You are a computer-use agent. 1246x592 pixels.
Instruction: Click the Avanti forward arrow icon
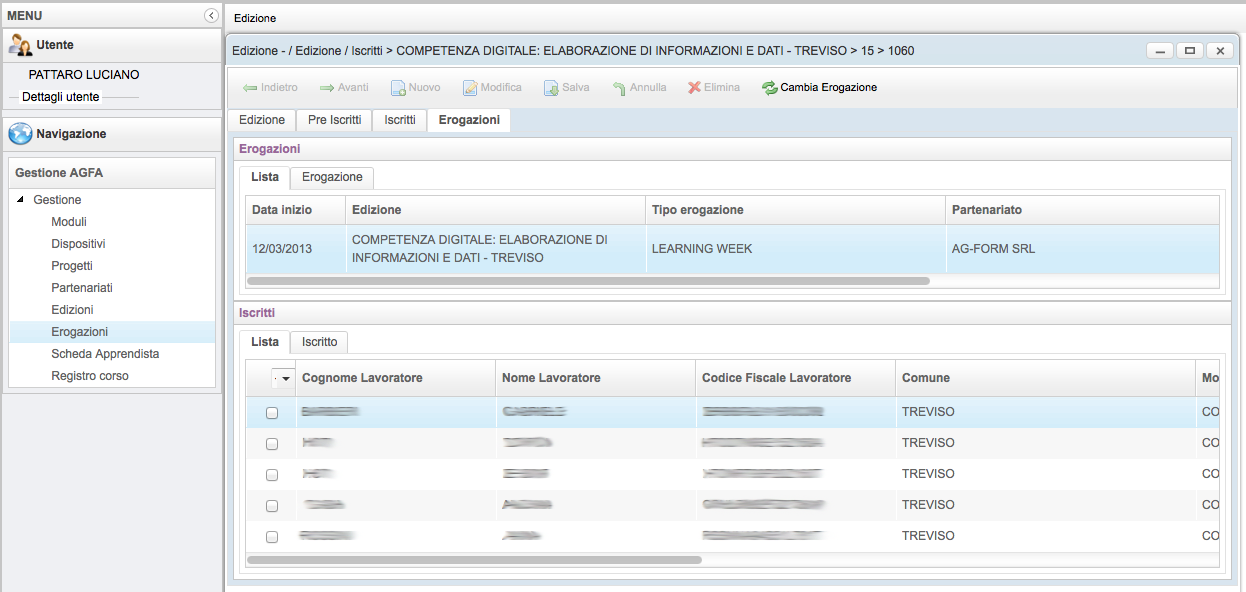pos(327,88)
